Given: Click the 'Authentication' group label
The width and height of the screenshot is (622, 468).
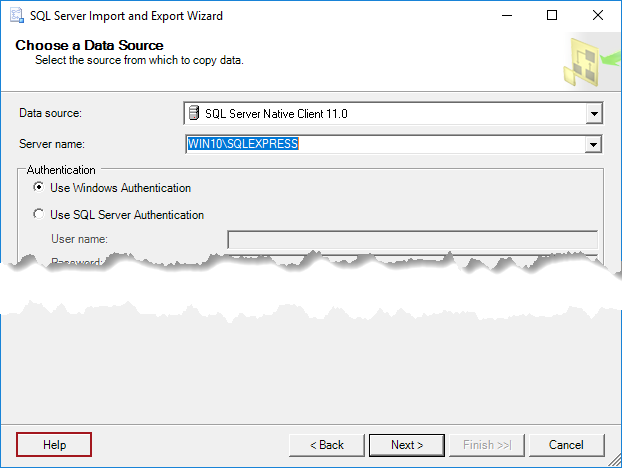Looking at the screenshot, I should coord(61,170).
